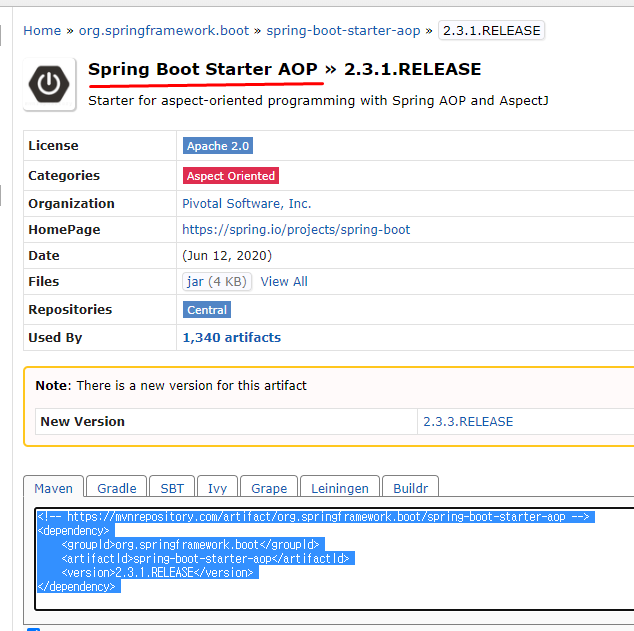
Task: Visit Pivotal Software, Inc. organization link
Action: click(247, 203)
